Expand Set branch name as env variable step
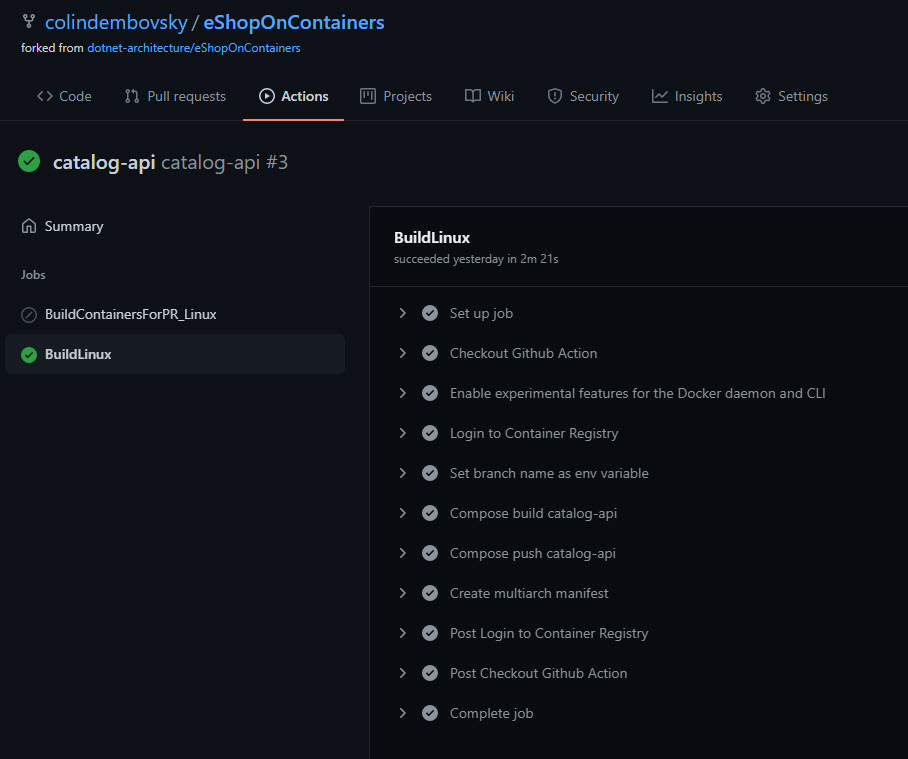 [x=402, y=473]
